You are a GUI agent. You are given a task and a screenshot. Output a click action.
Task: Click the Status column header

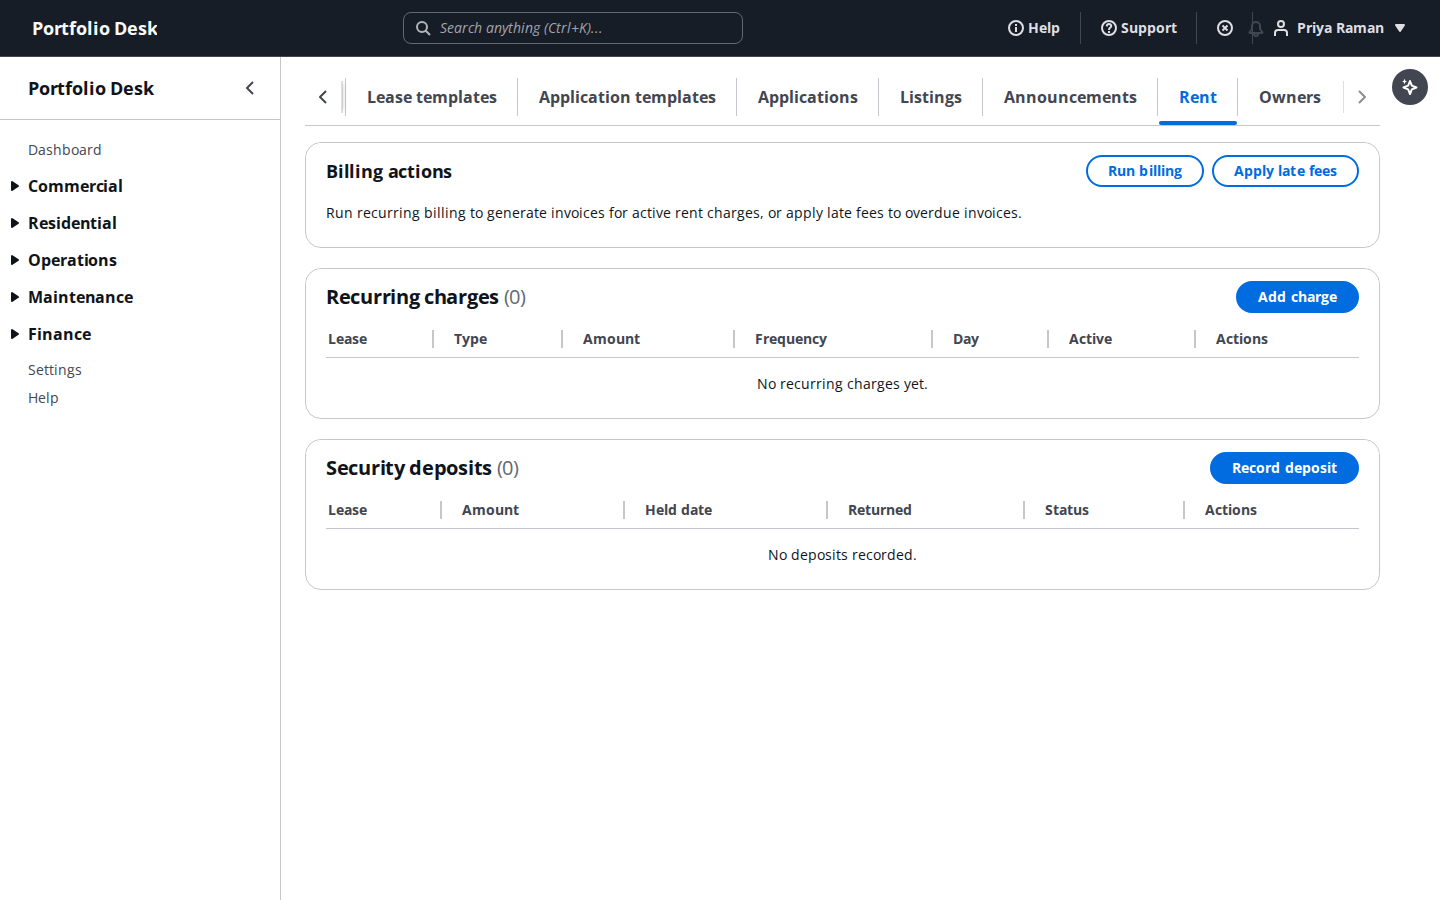click(1067, 510)
